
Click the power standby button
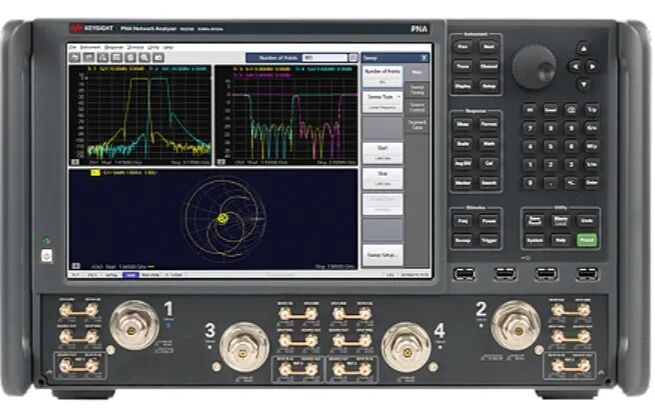coord(46,255)
